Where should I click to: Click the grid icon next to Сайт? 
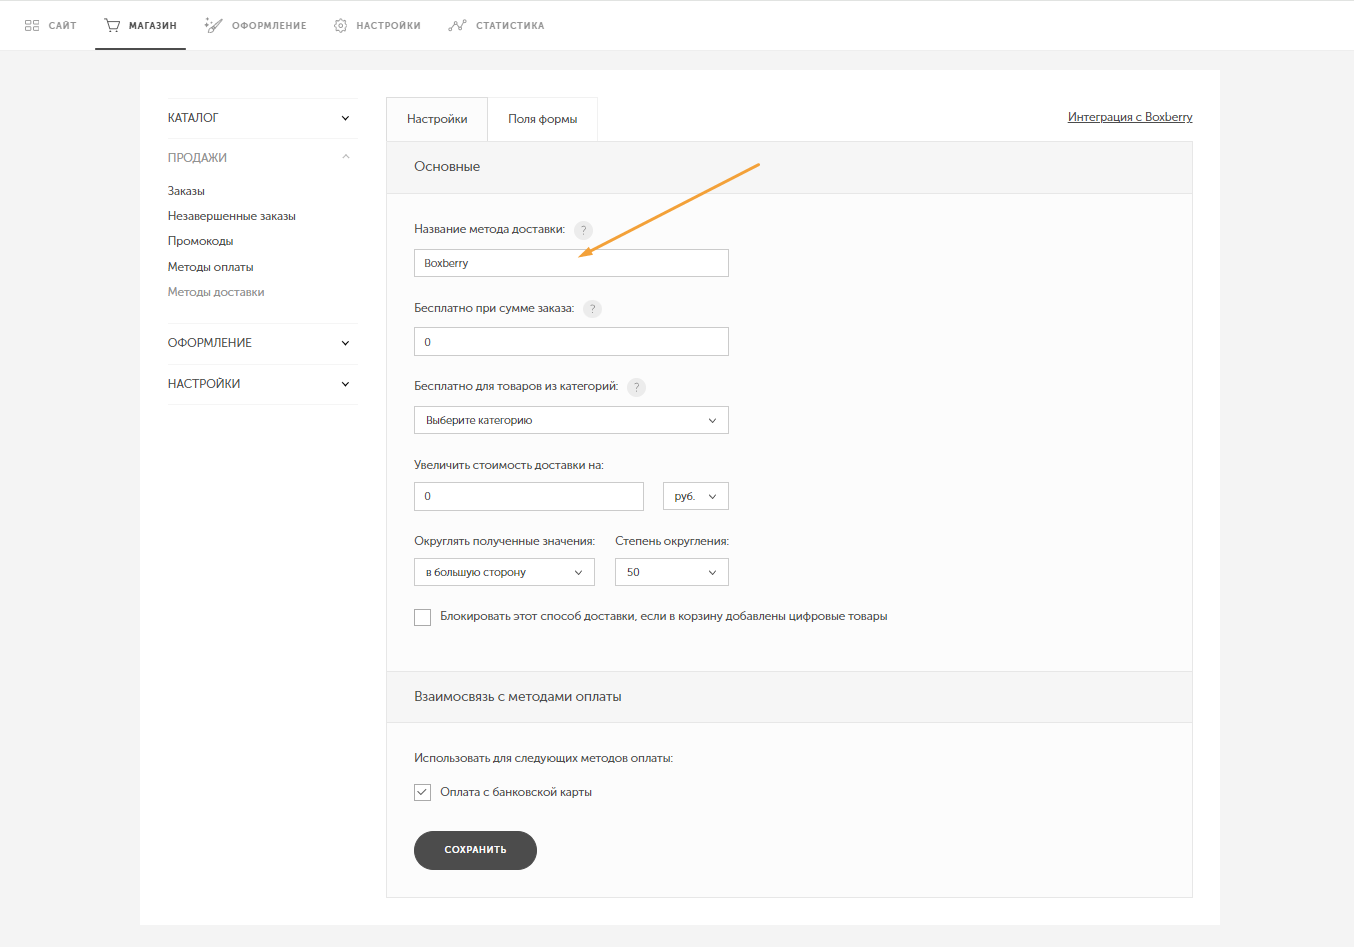32,25
